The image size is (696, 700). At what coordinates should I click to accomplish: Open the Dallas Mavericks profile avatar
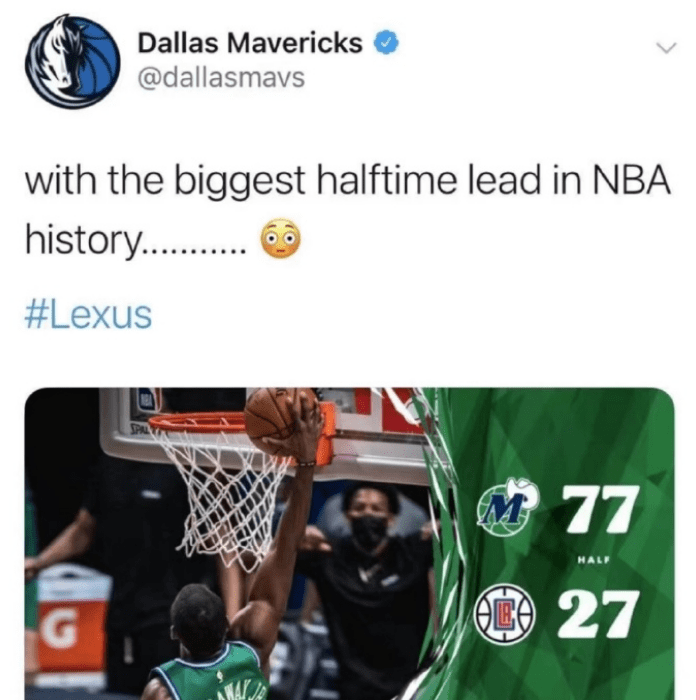point(72,62)
